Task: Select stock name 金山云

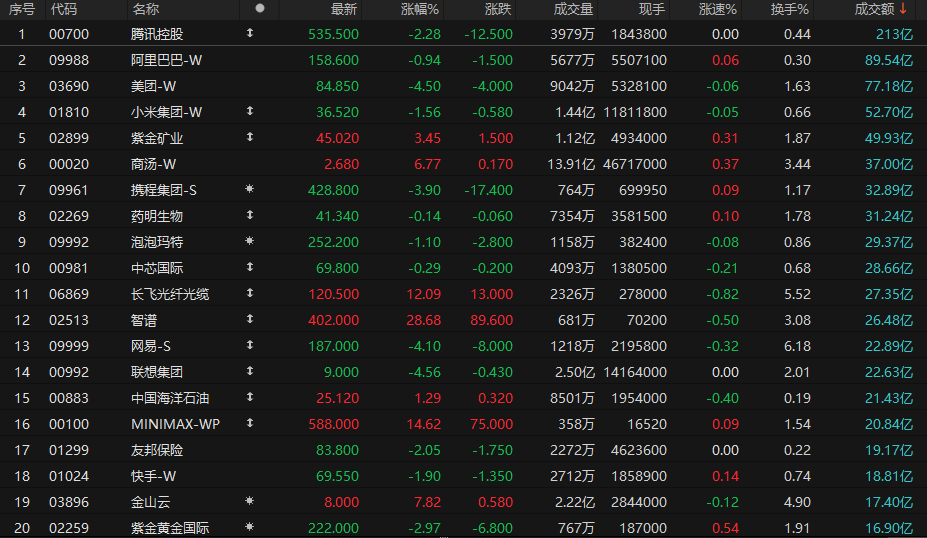Action: 150,503
